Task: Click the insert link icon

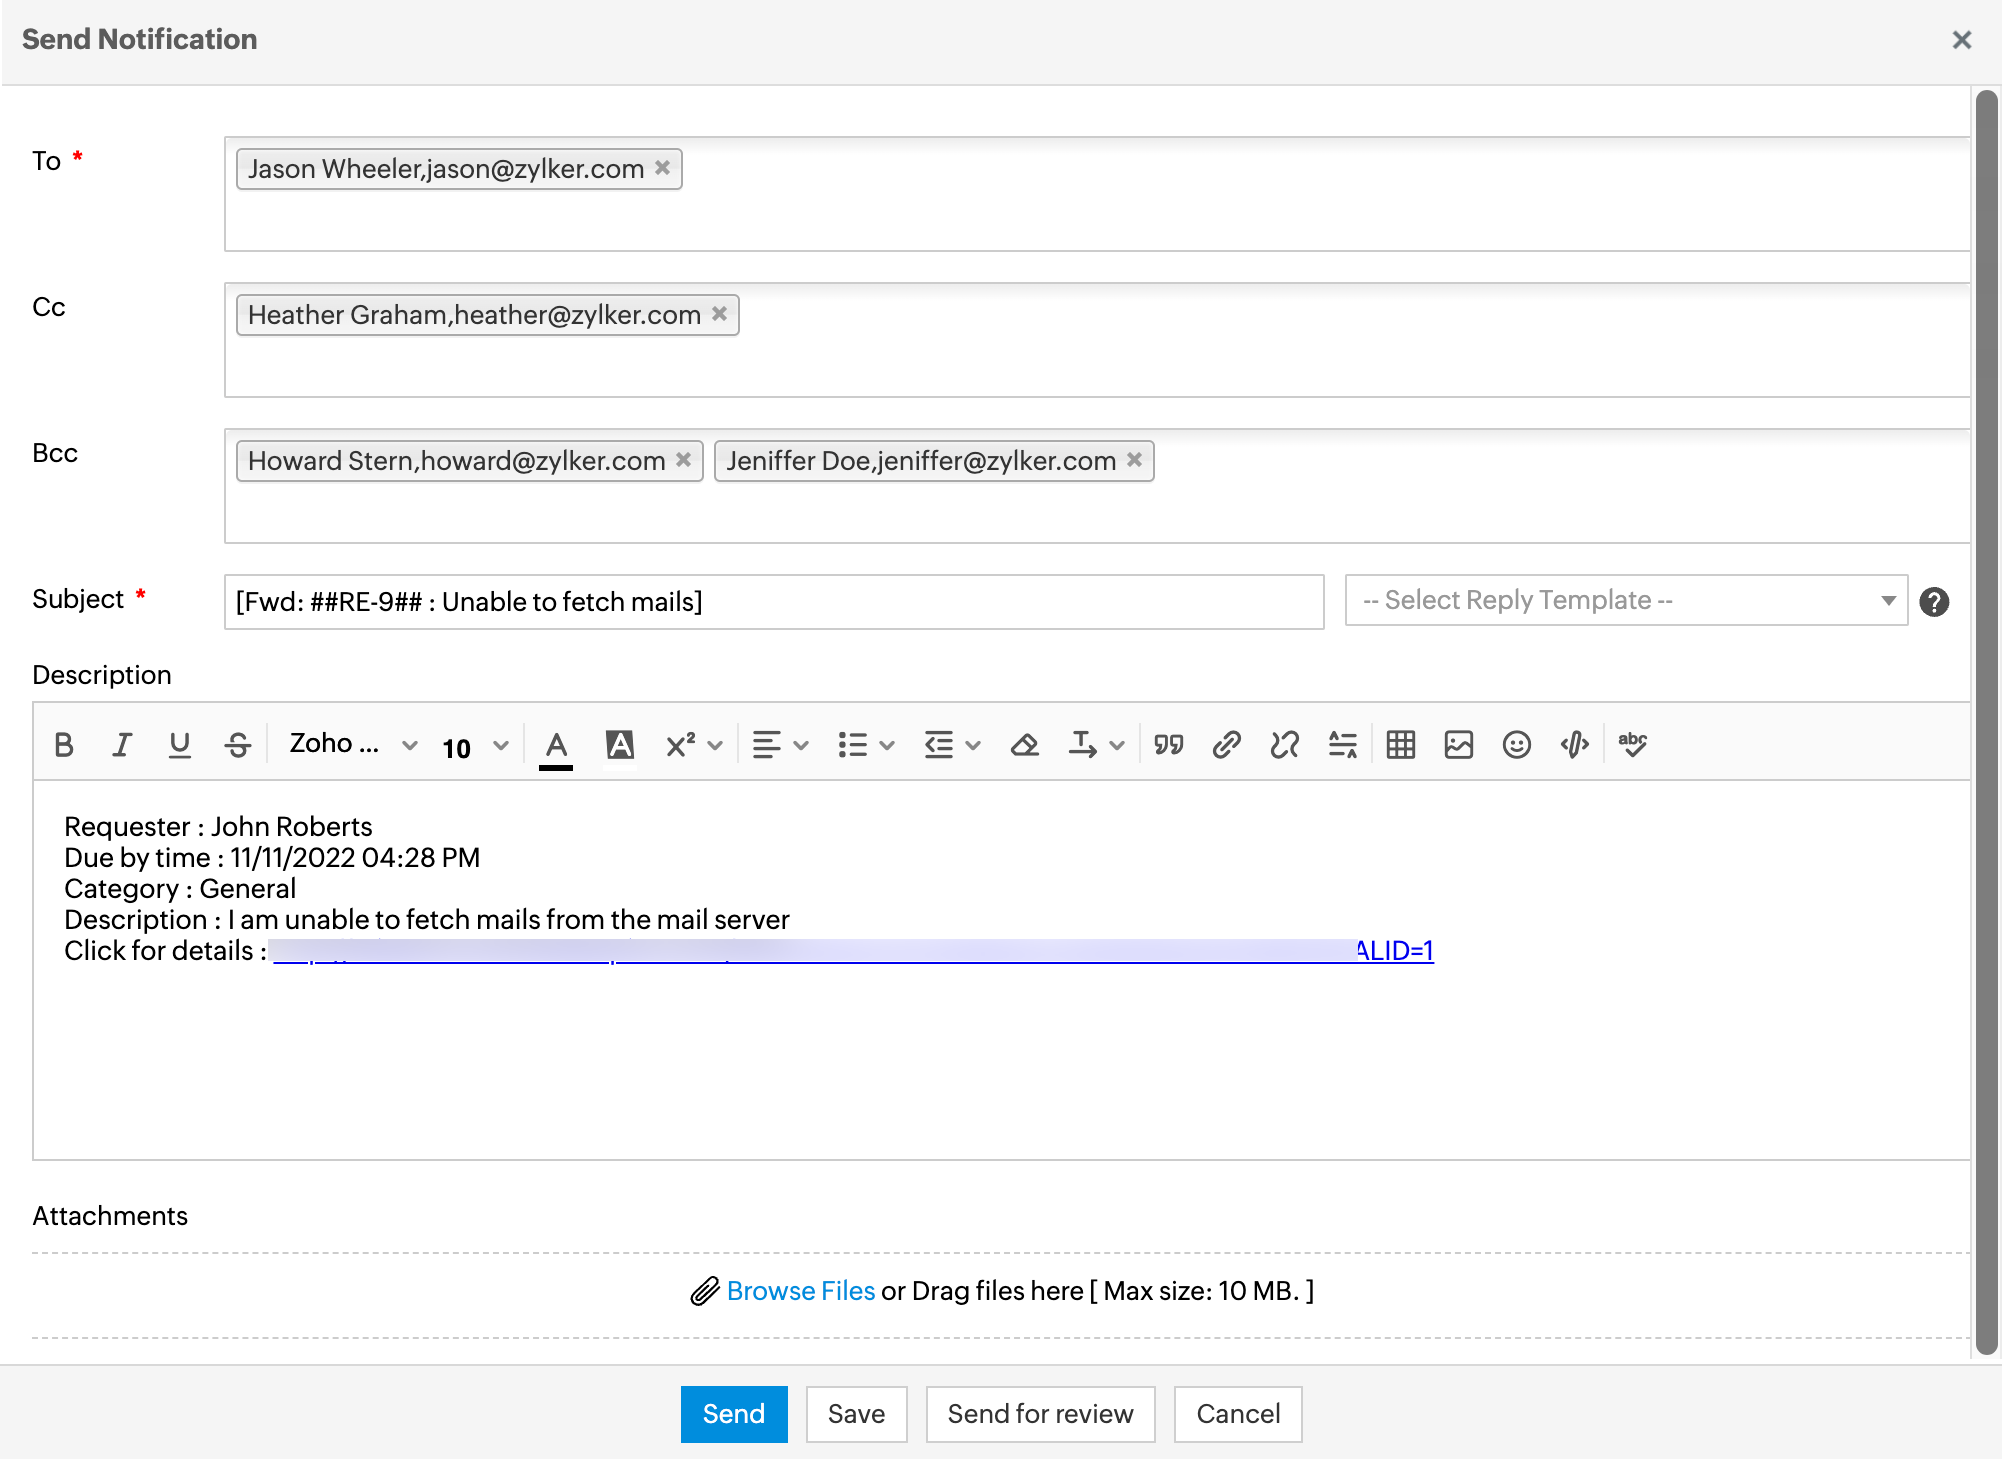Action: click(x=1226, y=745)
